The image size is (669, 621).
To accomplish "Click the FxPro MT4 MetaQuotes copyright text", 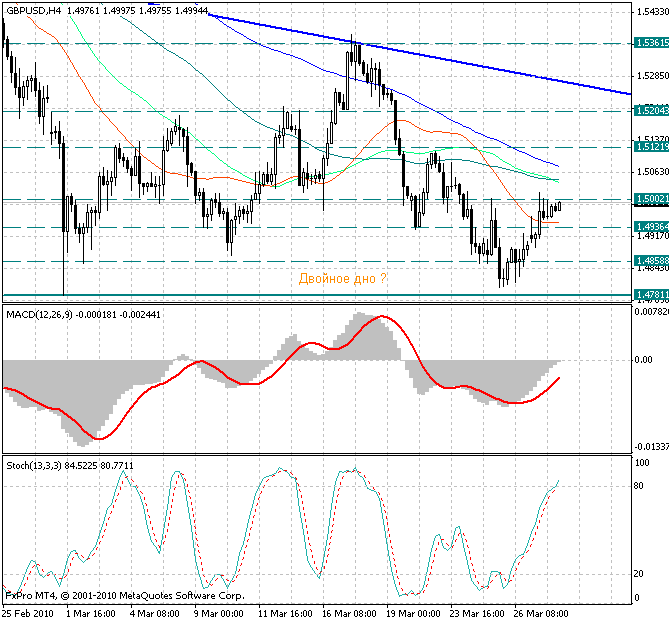I will 125,595.
